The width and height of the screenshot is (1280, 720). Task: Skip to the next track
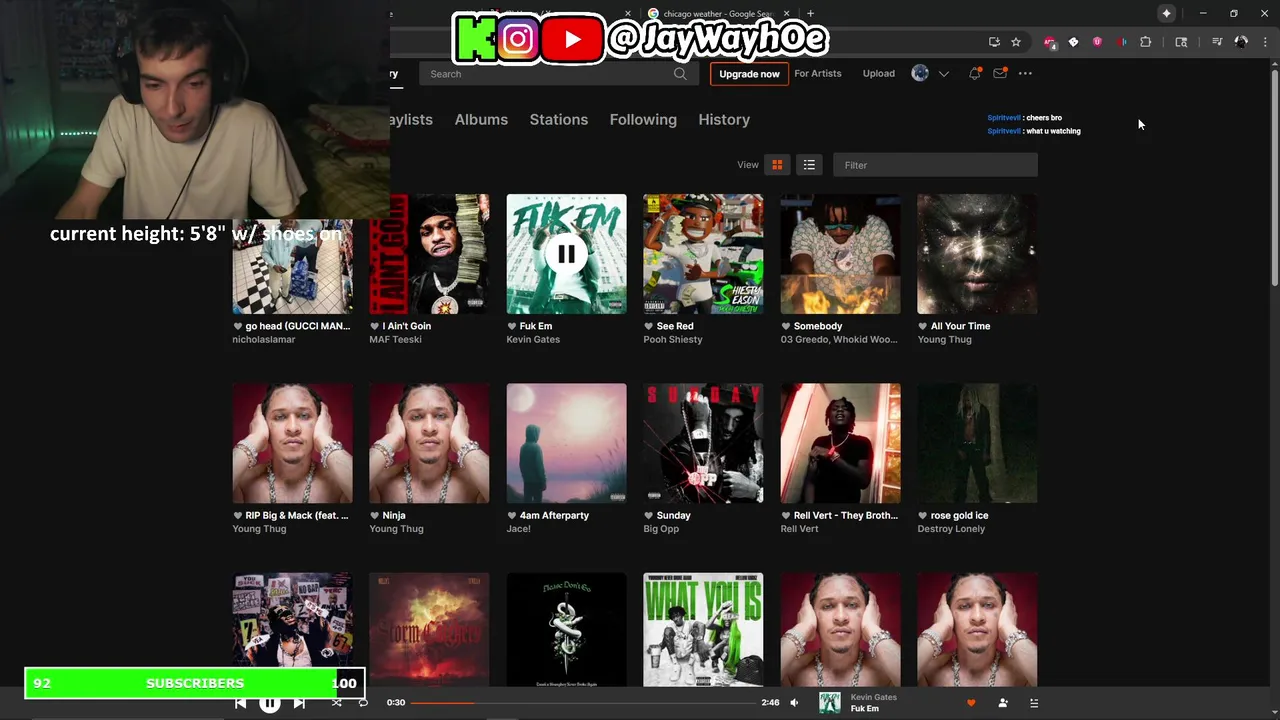[x=299, y=703]
